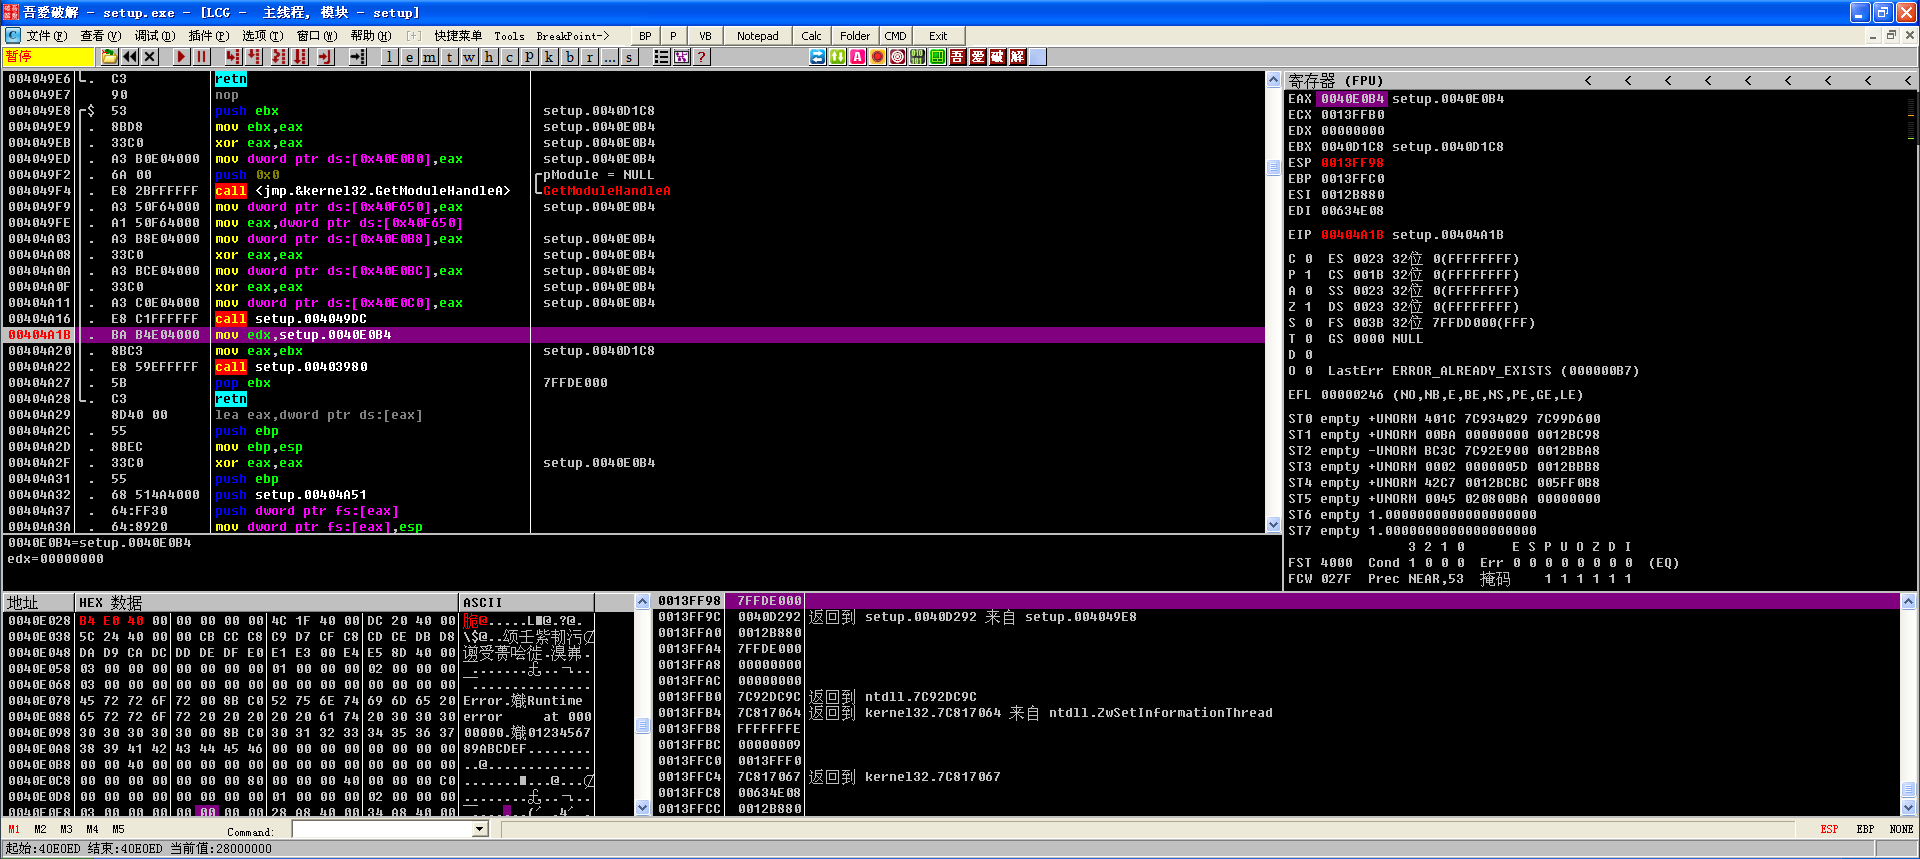Click the red question mark help icon

(702, 57)
